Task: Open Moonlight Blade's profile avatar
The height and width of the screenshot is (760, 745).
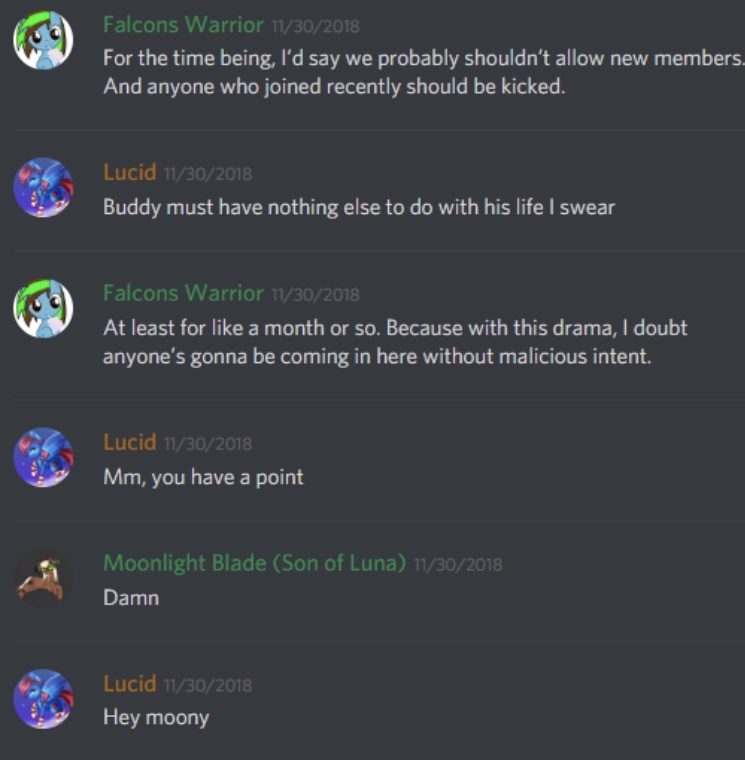Action: click(43, 578)
